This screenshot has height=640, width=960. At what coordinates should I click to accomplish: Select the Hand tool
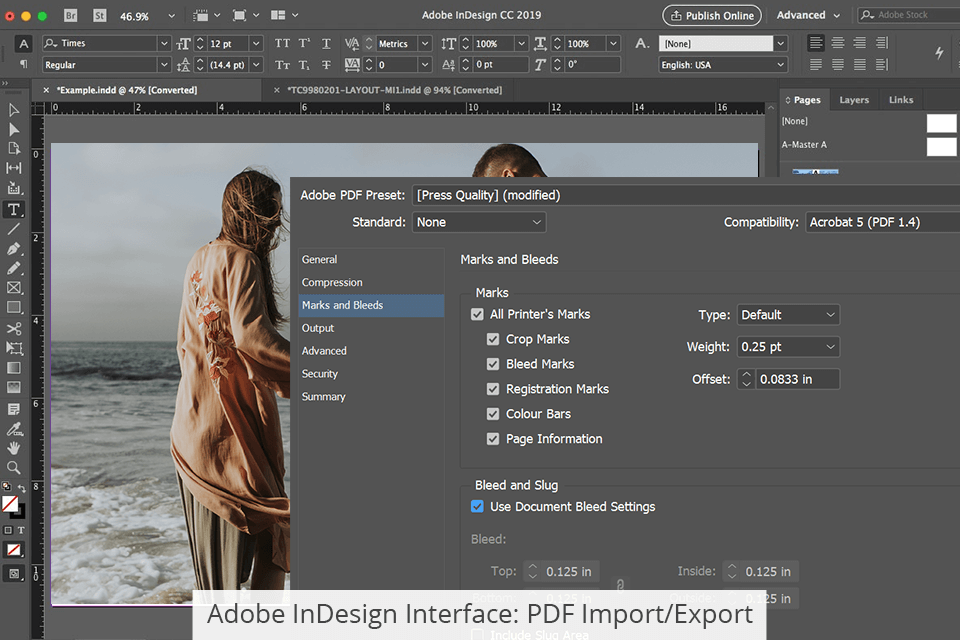pos(13,448)
